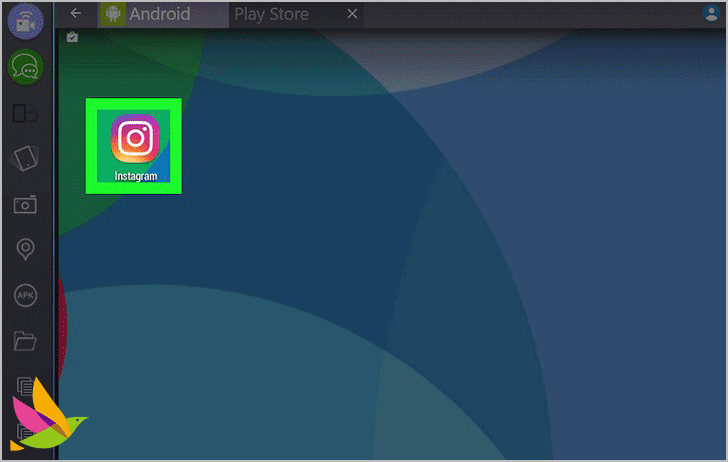Take a screenshot with camera icon
Viewport: 728px width, 462px height.
click(25, 204)
